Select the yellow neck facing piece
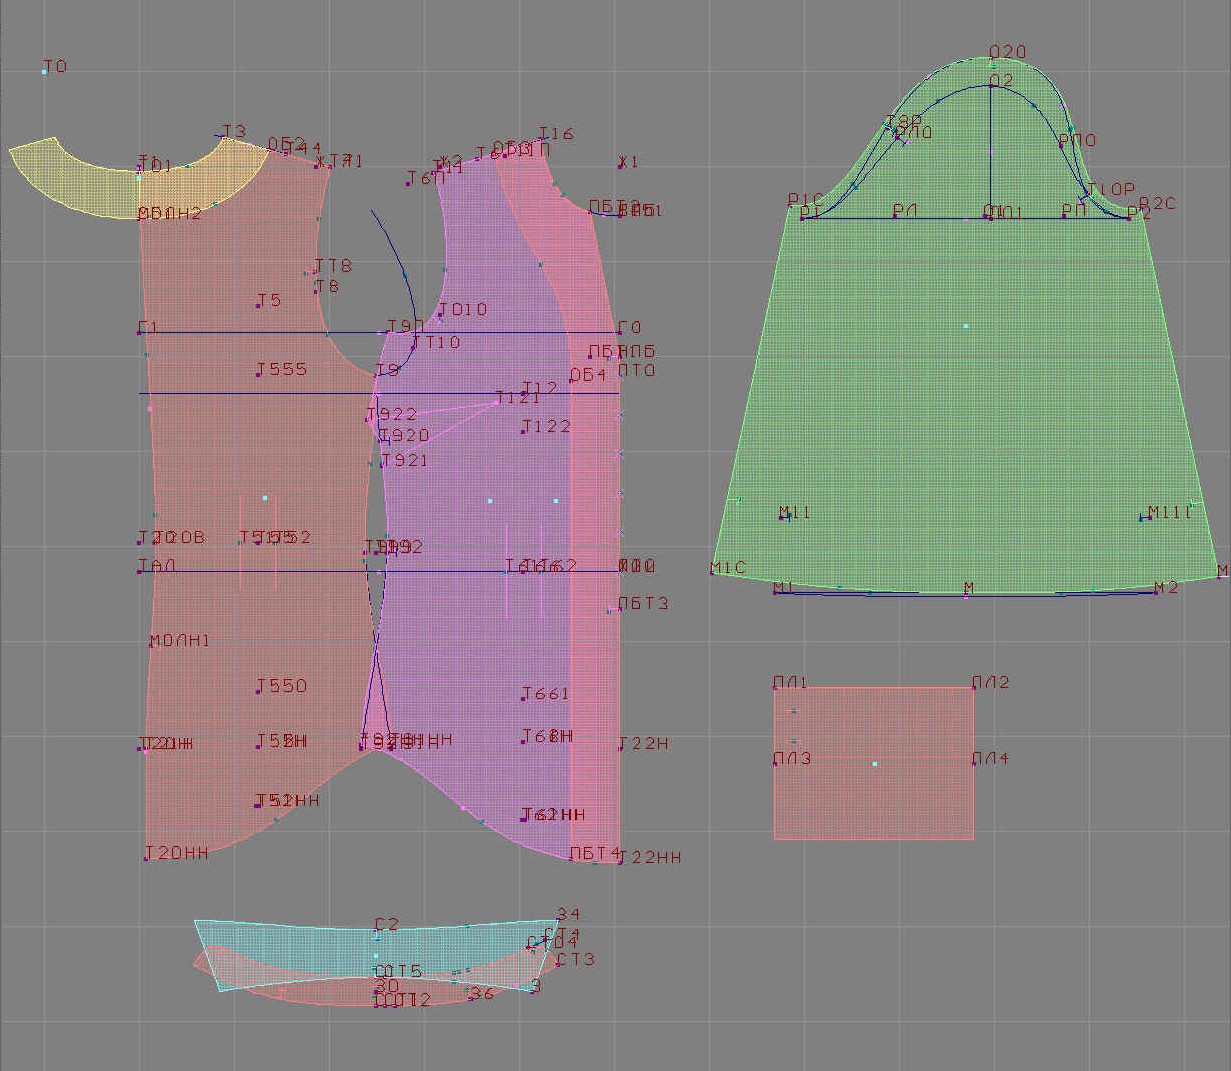The height and width of the screenshot is (1071, 1231). click(80, 180)
